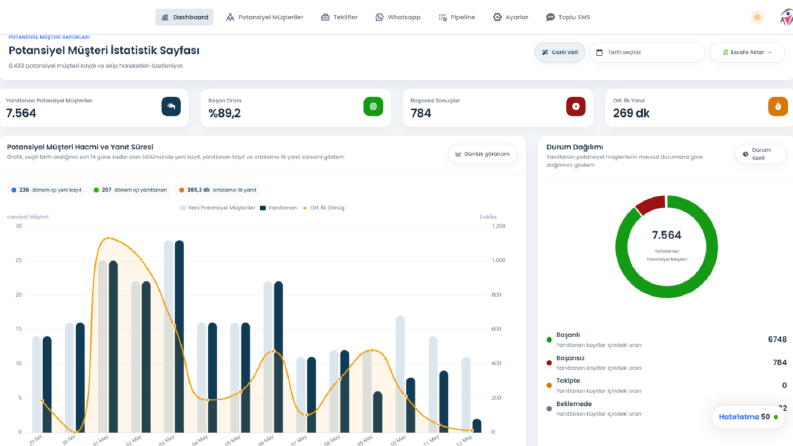Click the 7.564 total inside the donut

pyautogui.click(x=667, y=235)
